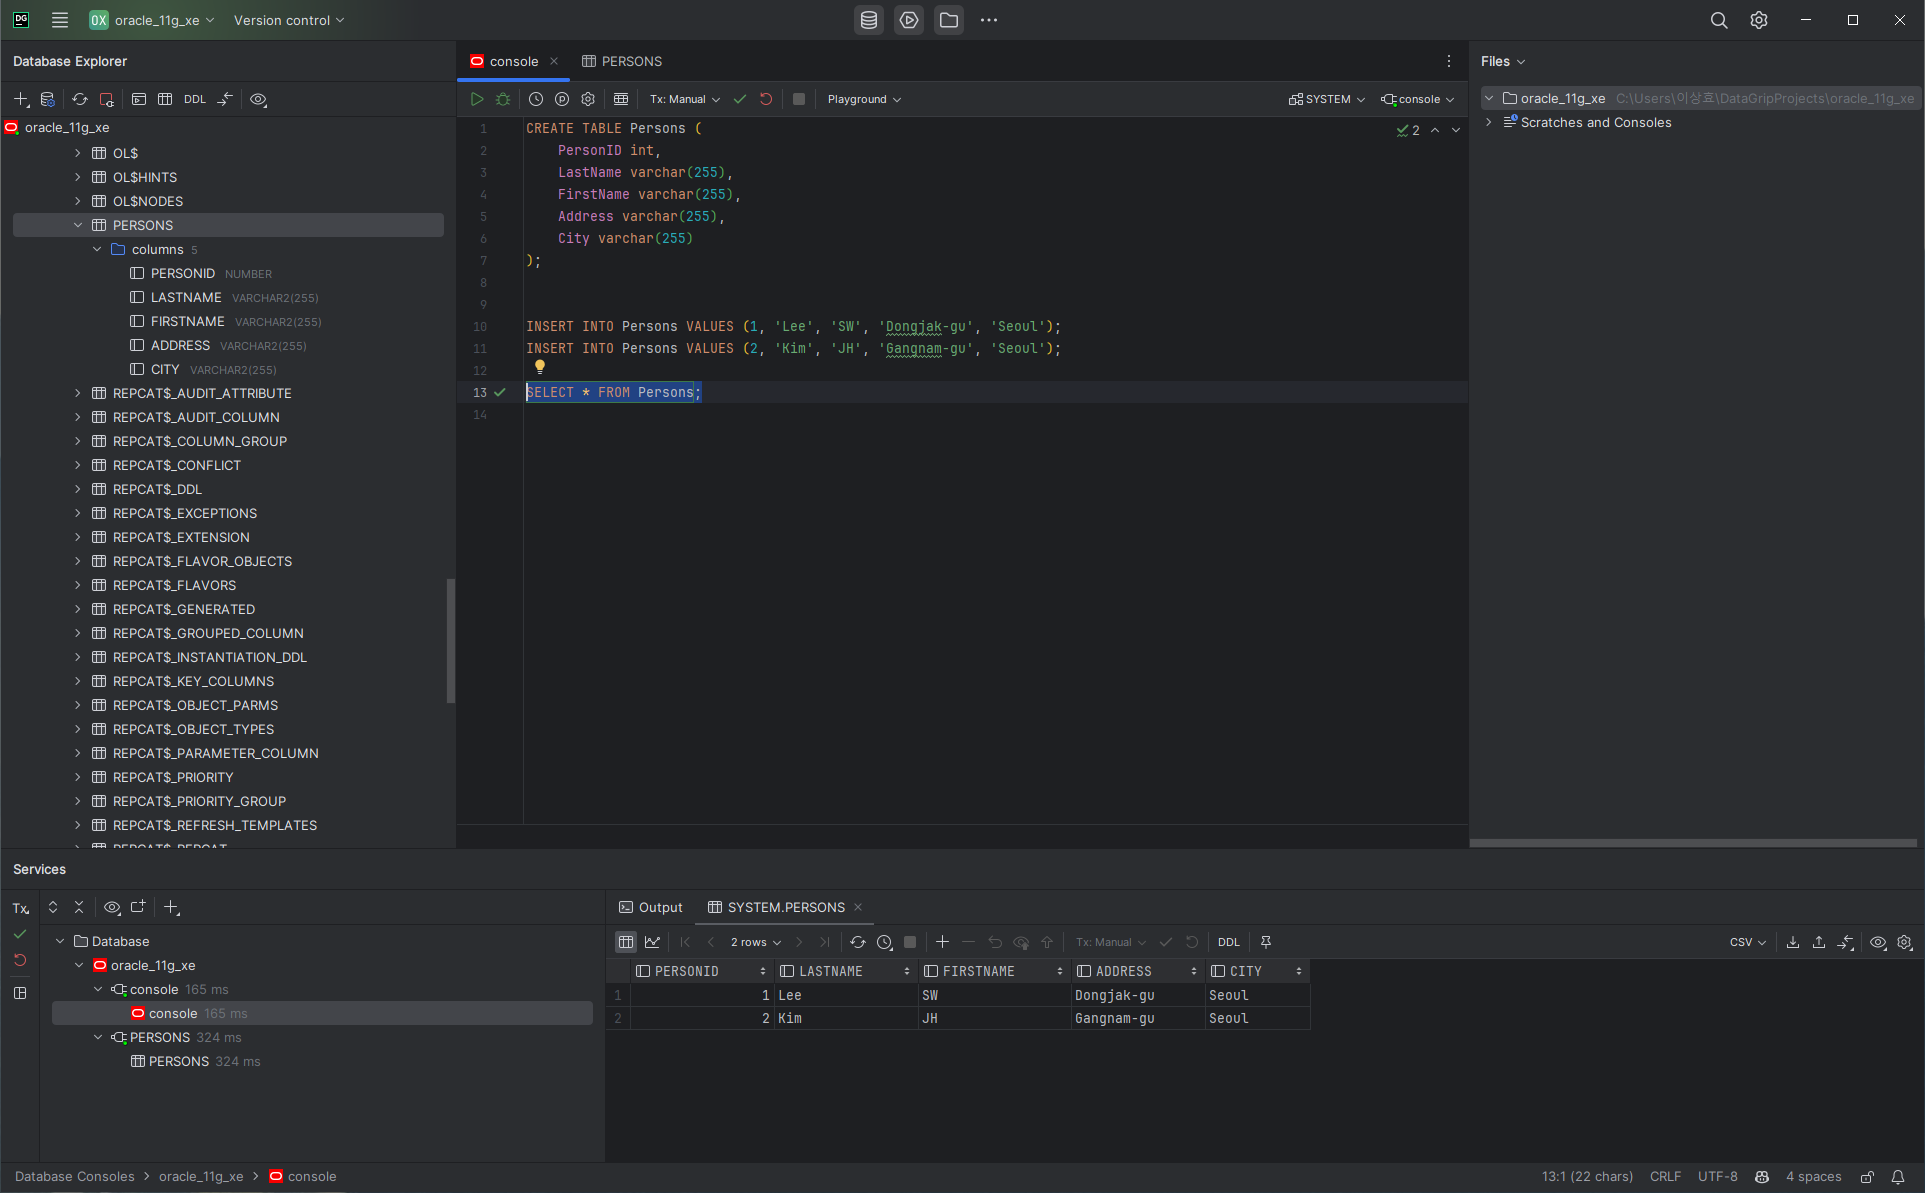
Task: Open the Version control menu
Action: click(x=288, y=20)
